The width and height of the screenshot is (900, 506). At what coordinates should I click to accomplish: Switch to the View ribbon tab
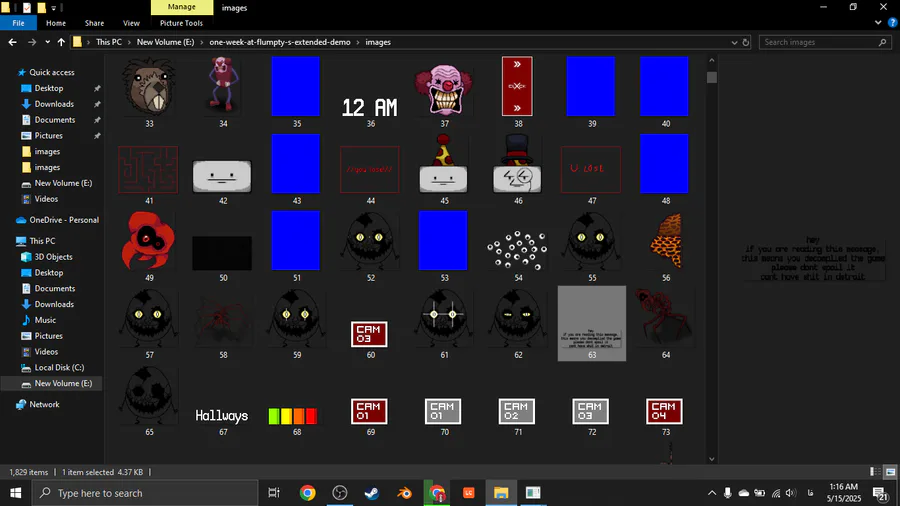click(x=131, y=23)
